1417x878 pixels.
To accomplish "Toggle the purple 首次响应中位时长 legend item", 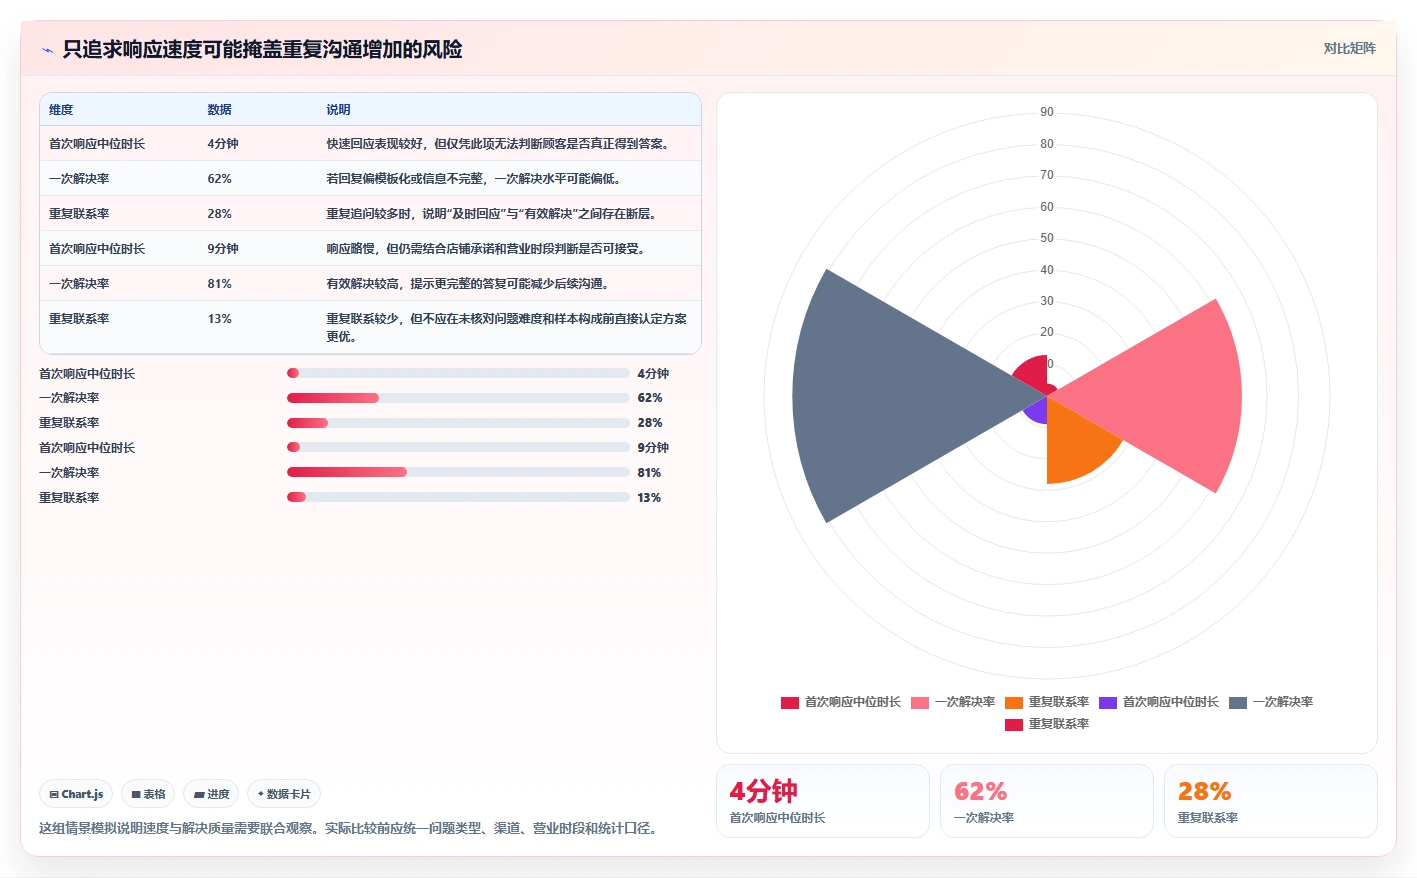I will coord(1159,702).
